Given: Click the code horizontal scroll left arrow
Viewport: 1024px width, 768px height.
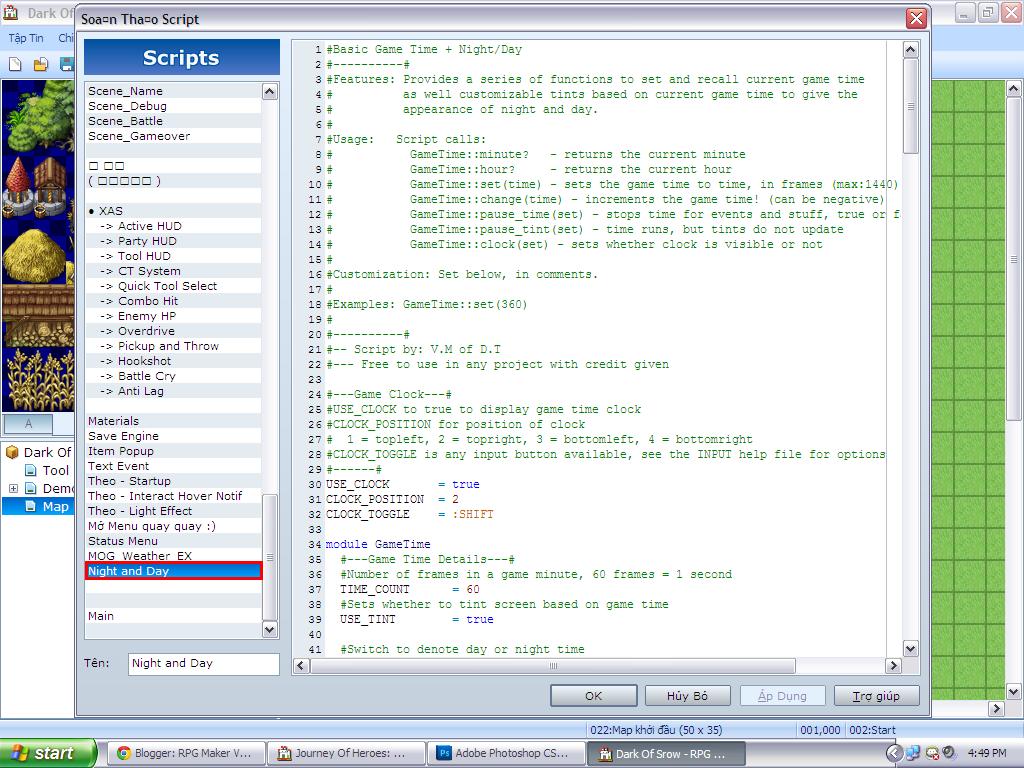Looking at the screenshot, I should (x=300, y=665).
